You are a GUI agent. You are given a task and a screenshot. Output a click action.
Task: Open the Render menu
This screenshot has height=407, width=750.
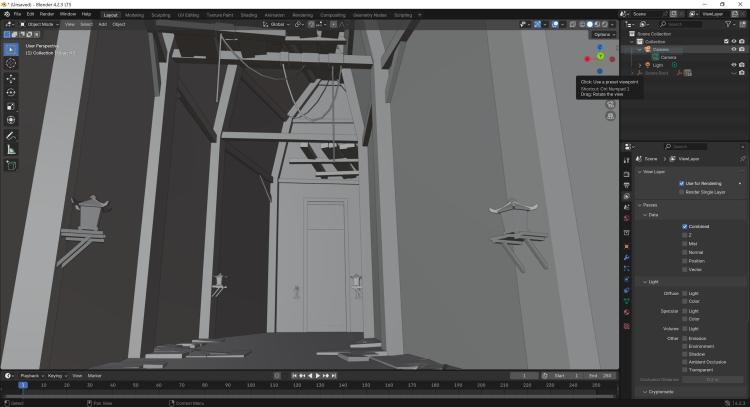click(47, 14)
